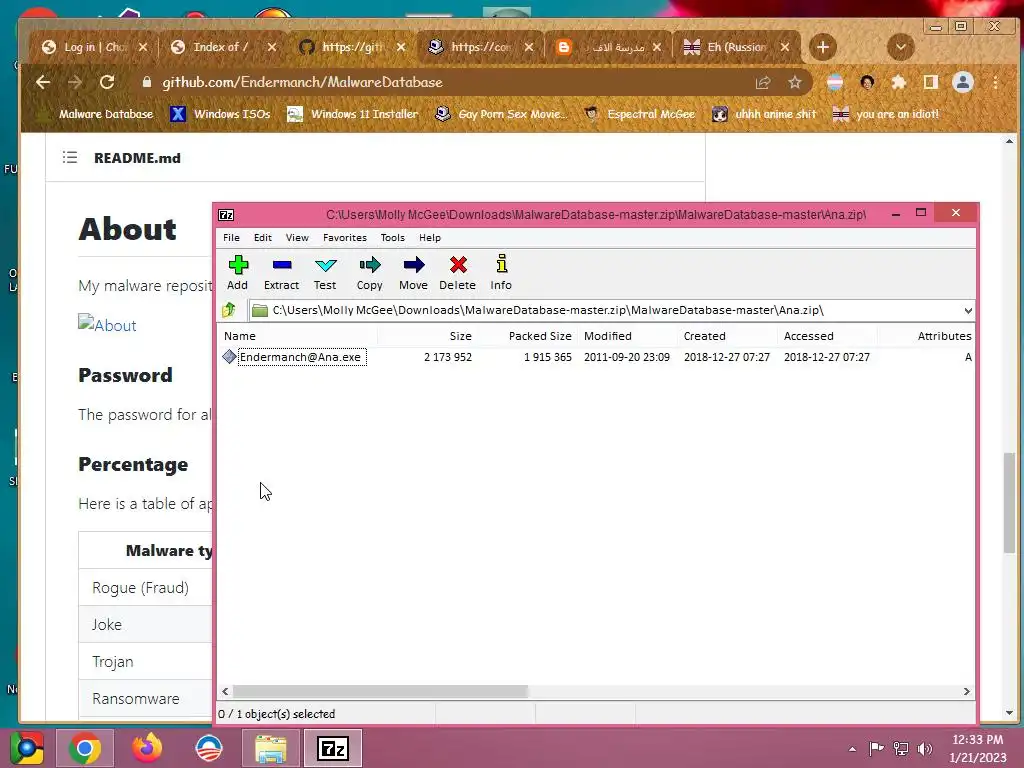This screenshot has width=1024, height=768.
Task: Open the README outline list icon
Action: (x=70, y=157)
